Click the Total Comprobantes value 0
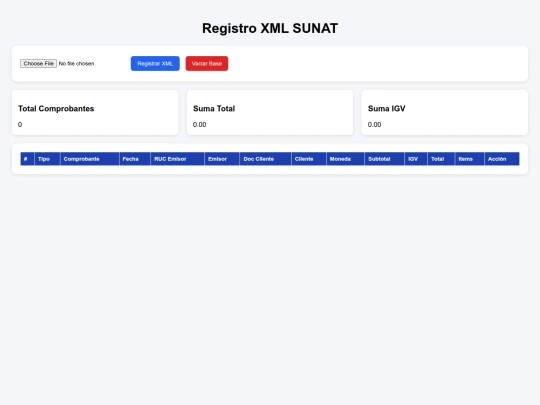Screen dimensions: 540x405 [x=20, y=125]
